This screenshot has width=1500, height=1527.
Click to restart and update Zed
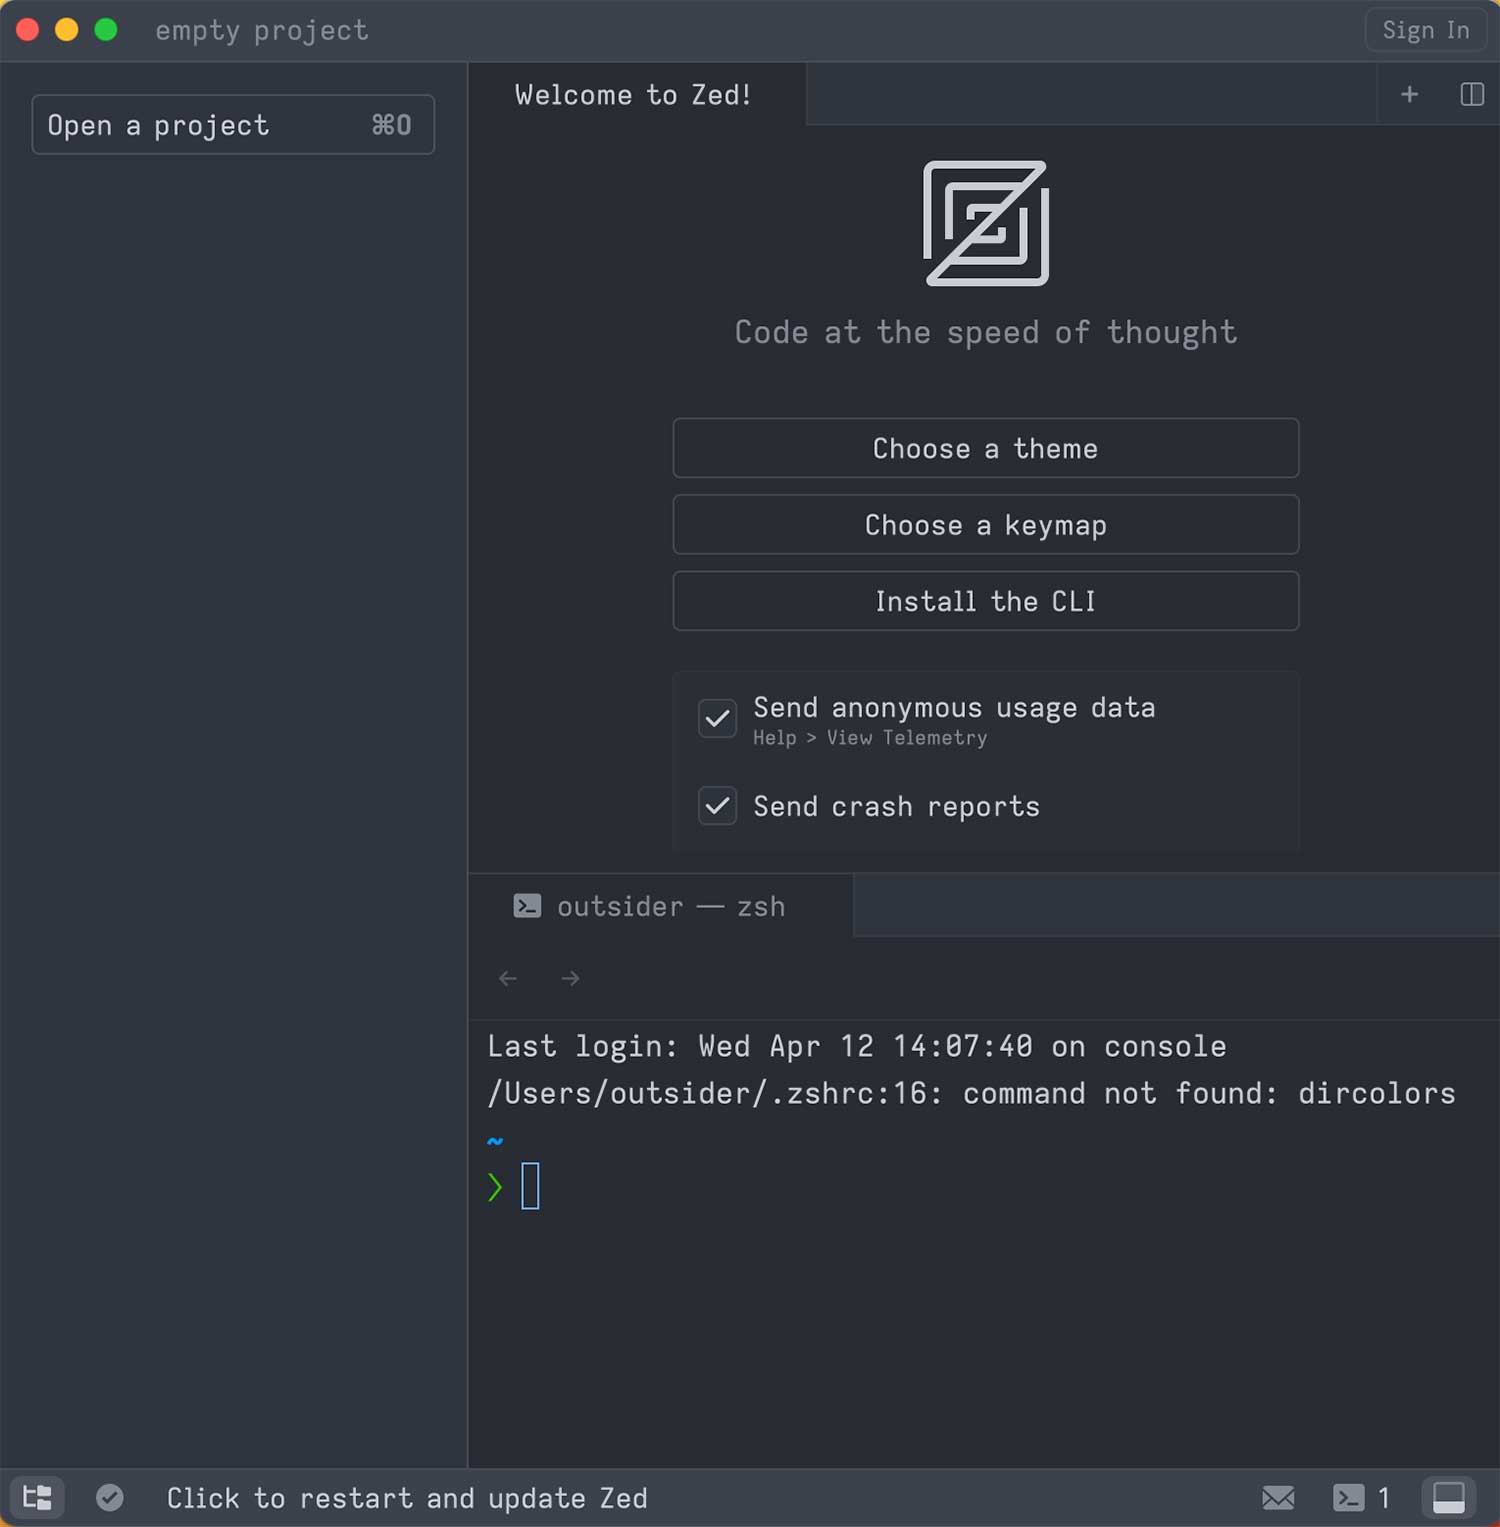tap(407, 1498)
